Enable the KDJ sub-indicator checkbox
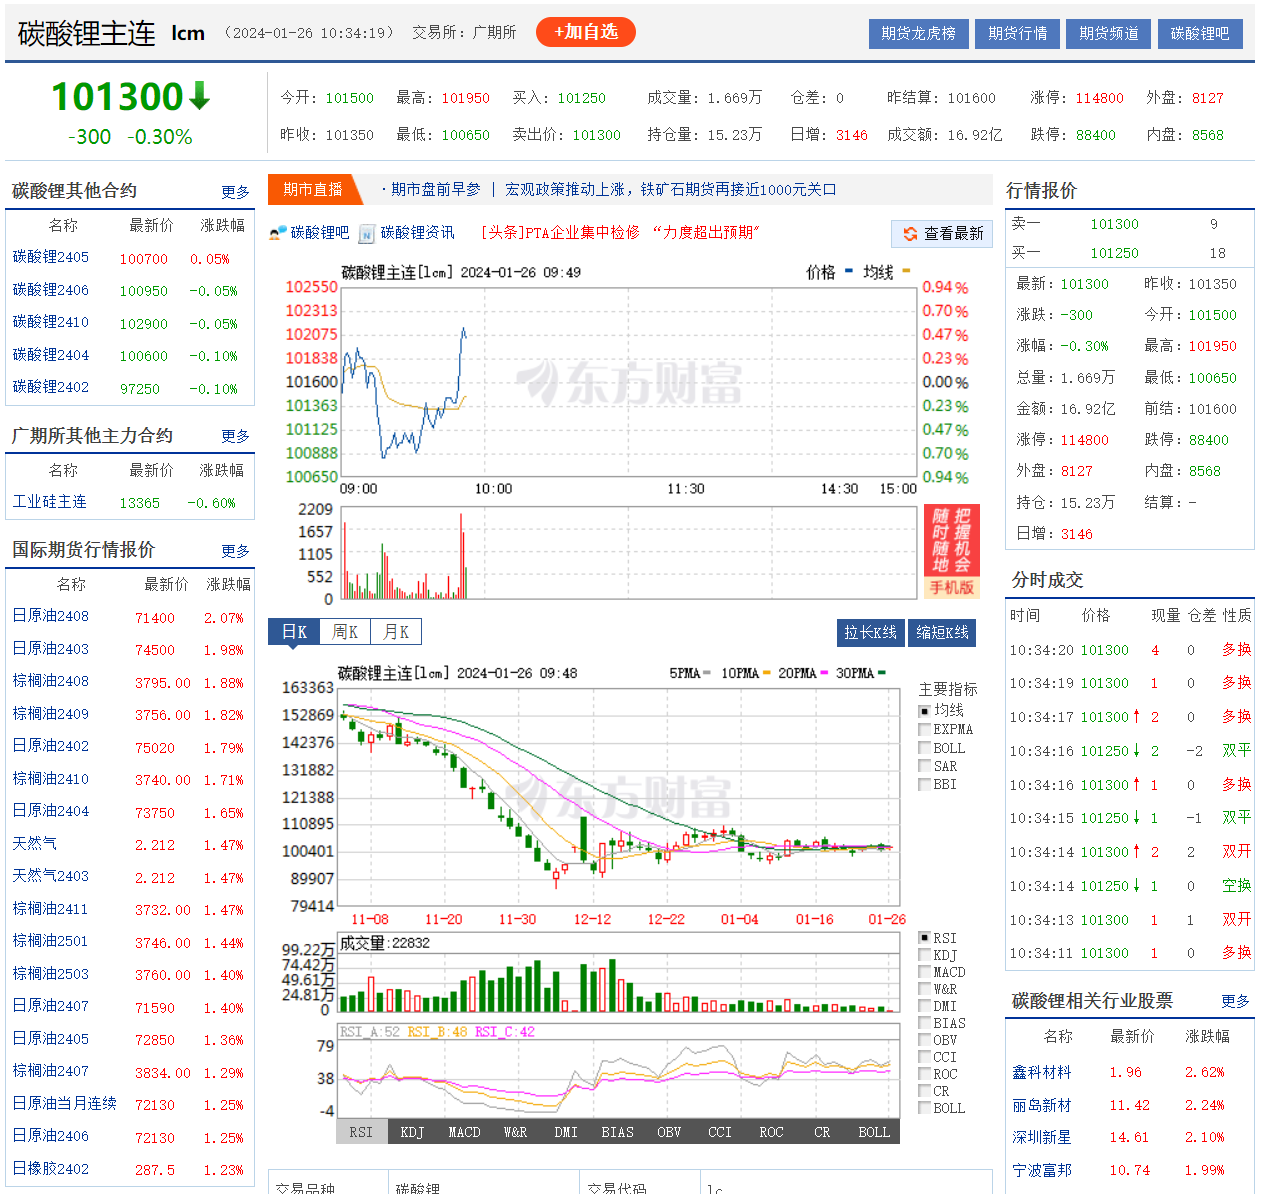Viewport: 1265px width, 1194px height. tap(925, 955)
